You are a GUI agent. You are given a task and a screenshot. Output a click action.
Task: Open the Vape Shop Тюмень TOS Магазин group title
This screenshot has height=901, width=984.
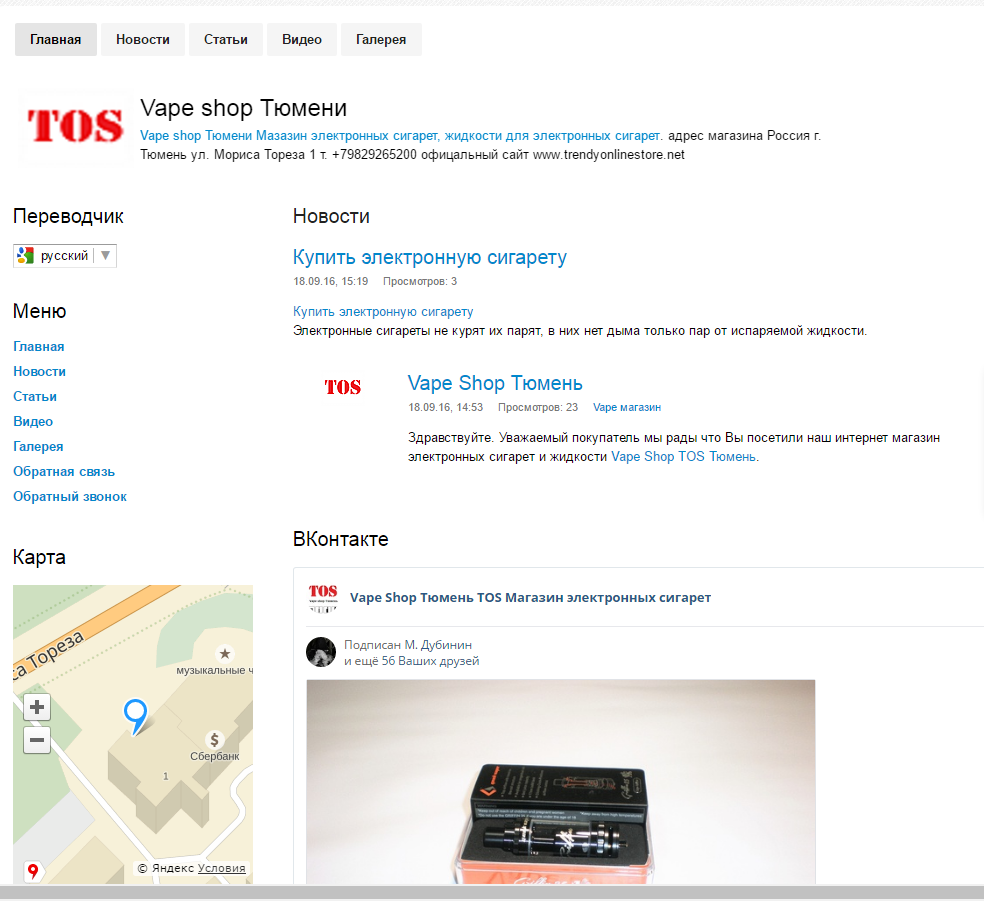pyautogui.click(x=530, y=598)
